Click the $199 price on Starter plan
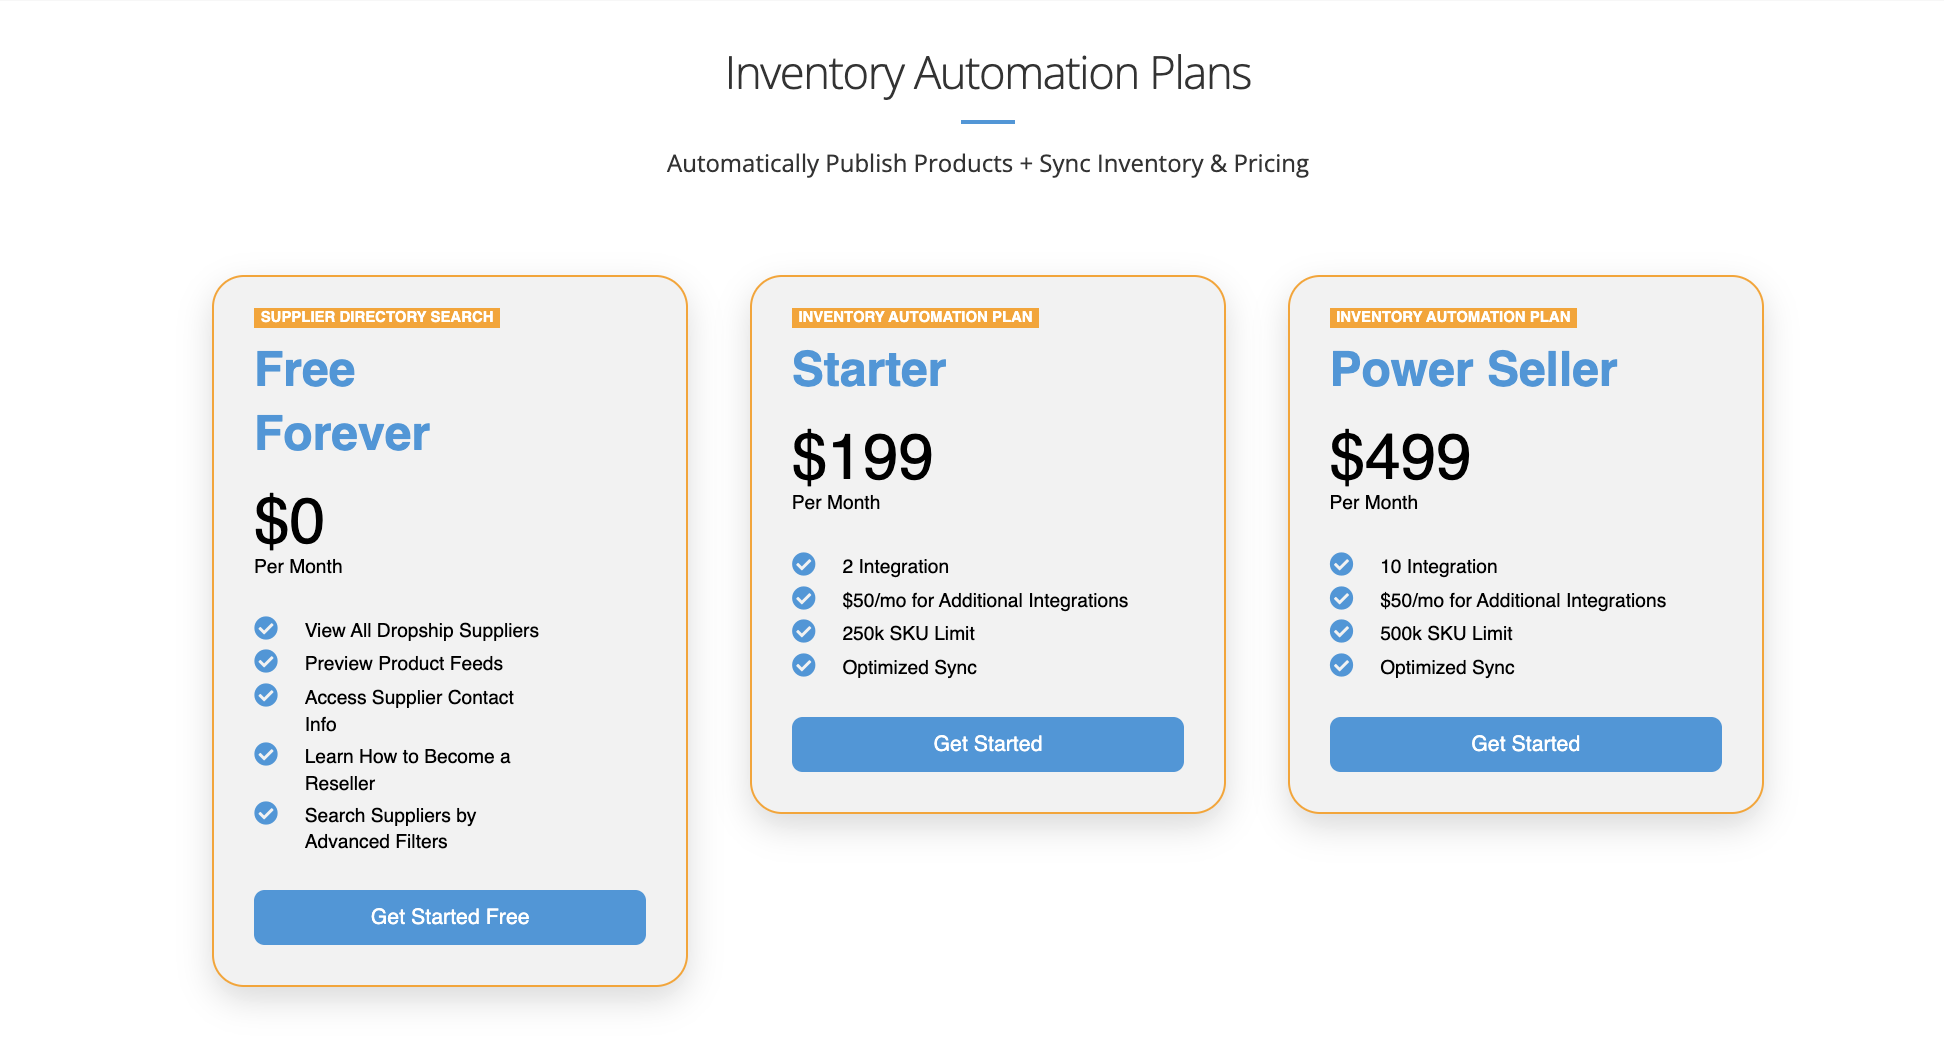The width and height of the screenshot is (1944, 1046). (862, 457)
